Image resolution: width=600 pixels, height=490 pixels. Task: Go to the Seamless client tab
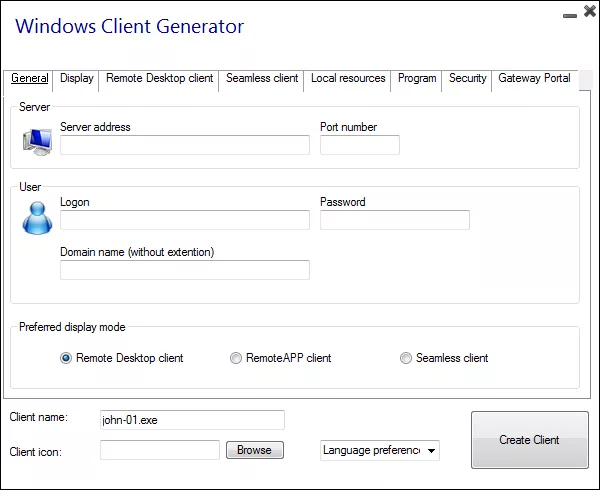(x=262, y=78)
